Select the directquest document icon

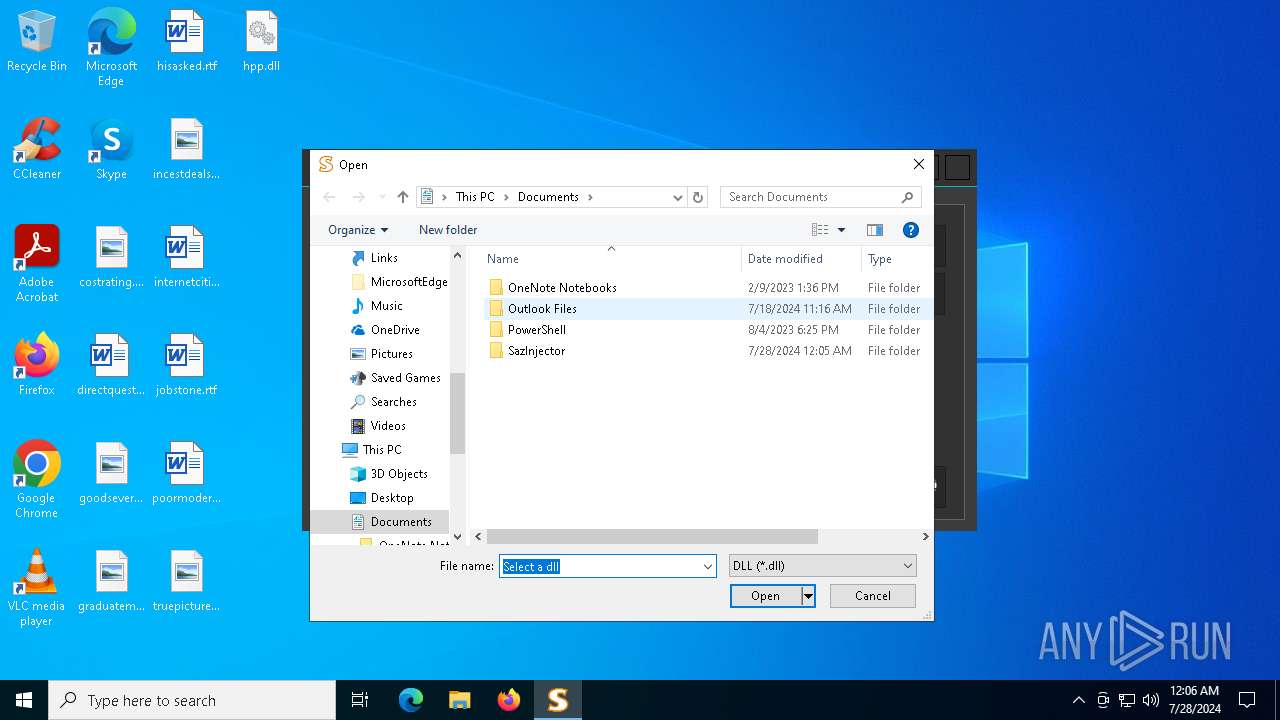pos(111,366)
